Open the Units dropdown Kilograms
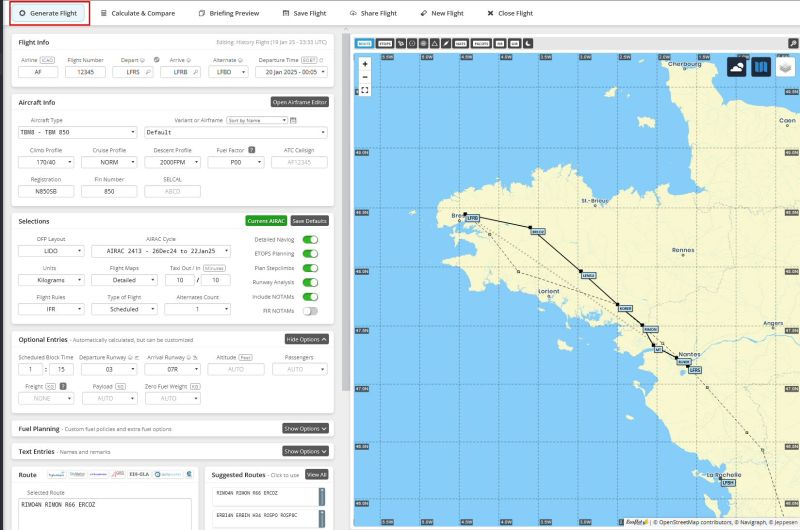800x530 pixels. click(x=51, y=280)
